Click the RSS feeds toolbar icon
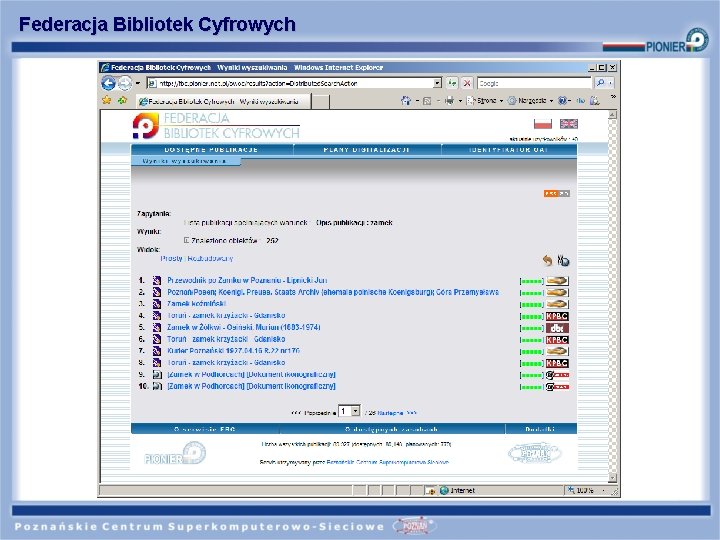This screenshot has width=720, height=540. (x=427, y=101)
